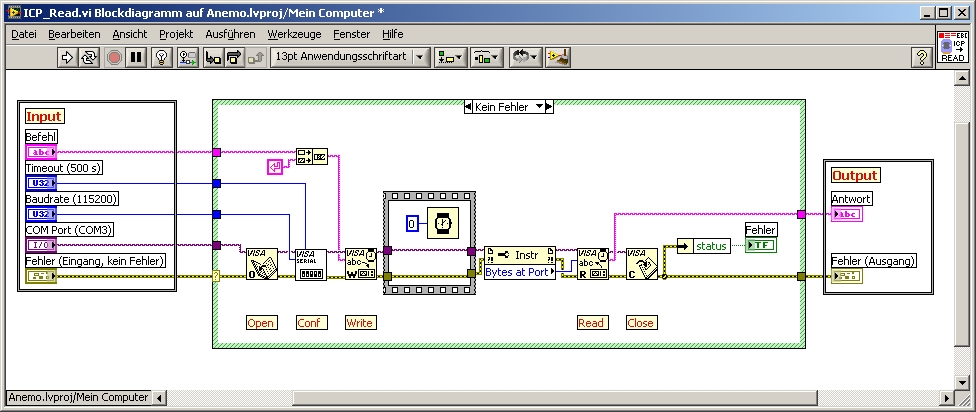Viewport: 976px width, 412px height.
Task: Select the VISA Write node
Action: [361, 265]
